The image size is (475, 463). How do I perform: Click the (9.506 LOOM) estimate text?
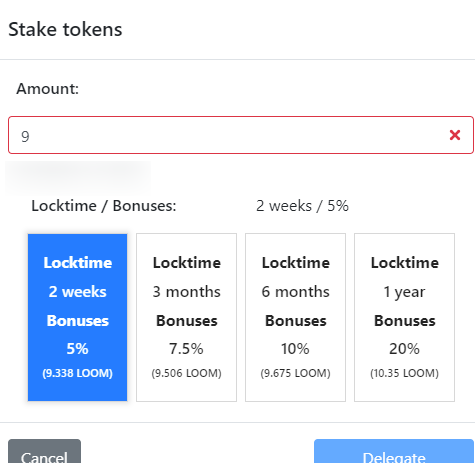click(x=186, y=373)
